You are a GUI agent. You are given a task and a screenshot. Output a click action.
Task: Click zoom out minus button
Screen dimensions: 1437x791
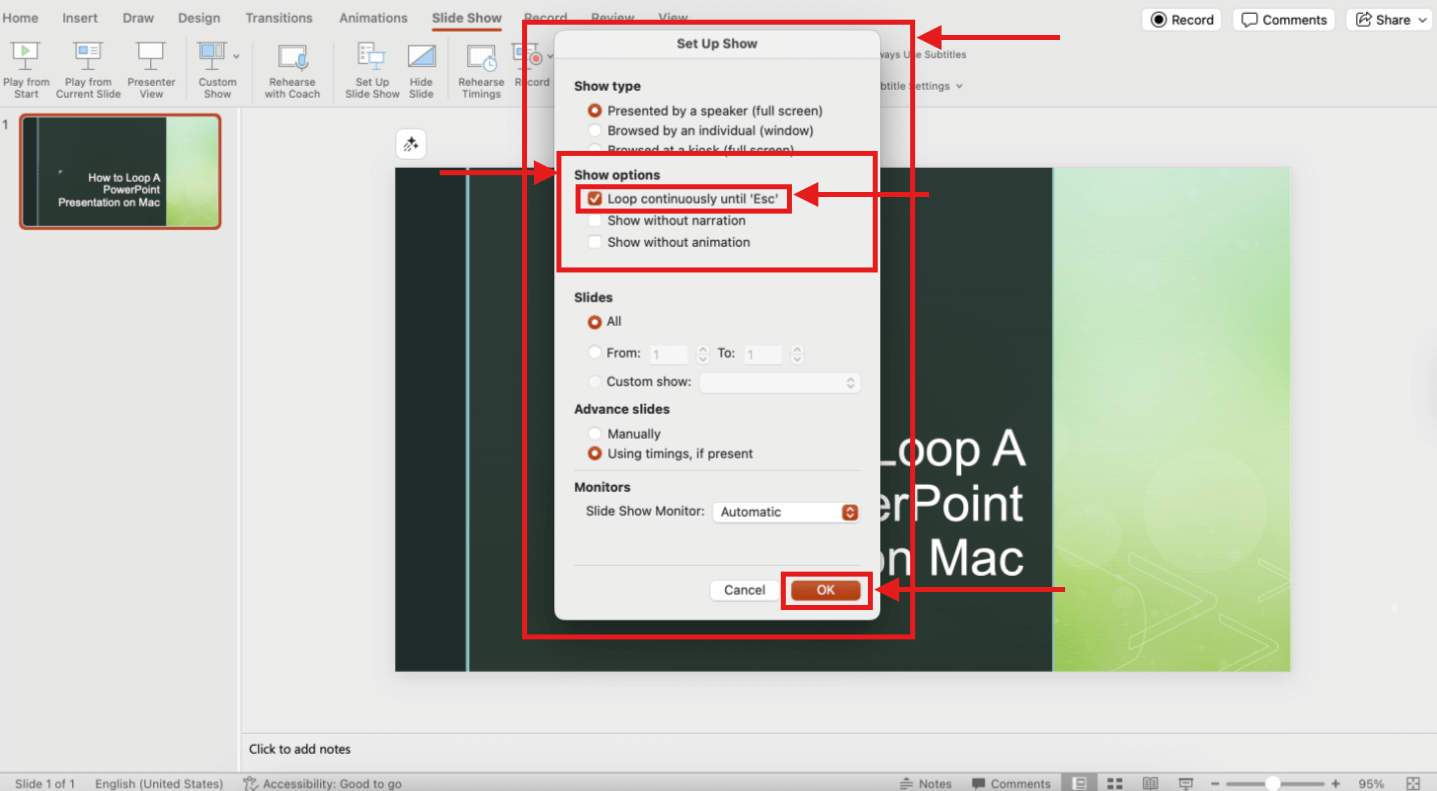[1217, 784]
